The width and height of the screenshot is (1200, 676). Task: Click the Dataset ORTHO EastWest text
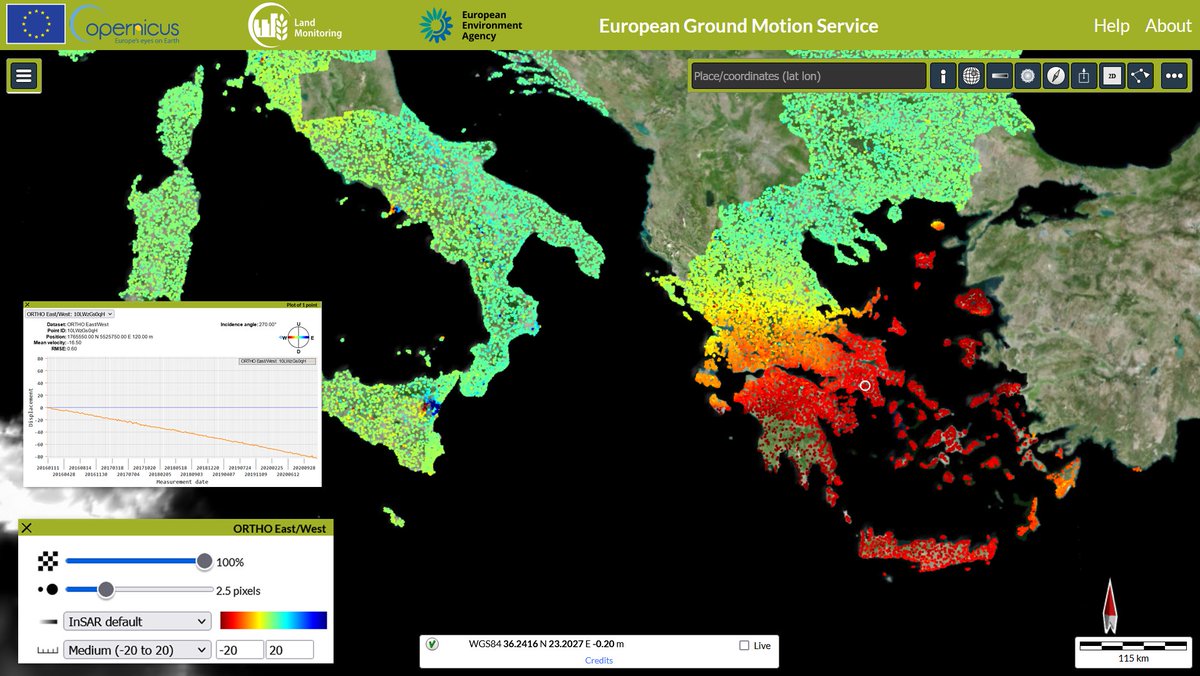click(78, 324)
